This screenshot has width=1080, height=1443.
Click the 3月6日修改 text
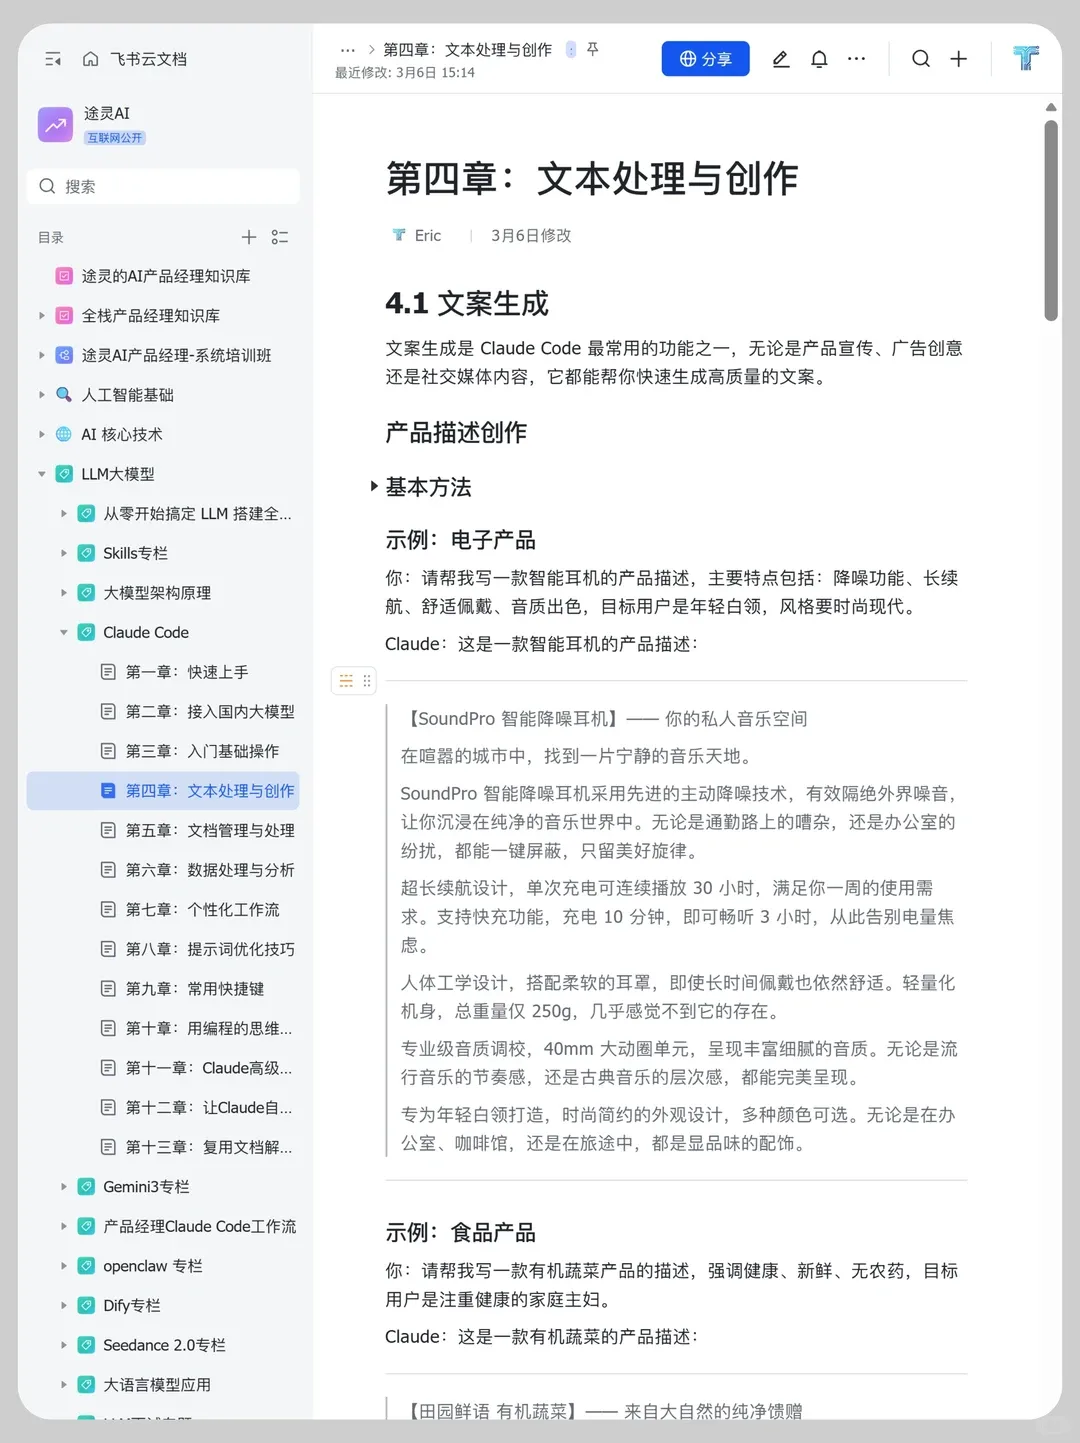[531, 235]
